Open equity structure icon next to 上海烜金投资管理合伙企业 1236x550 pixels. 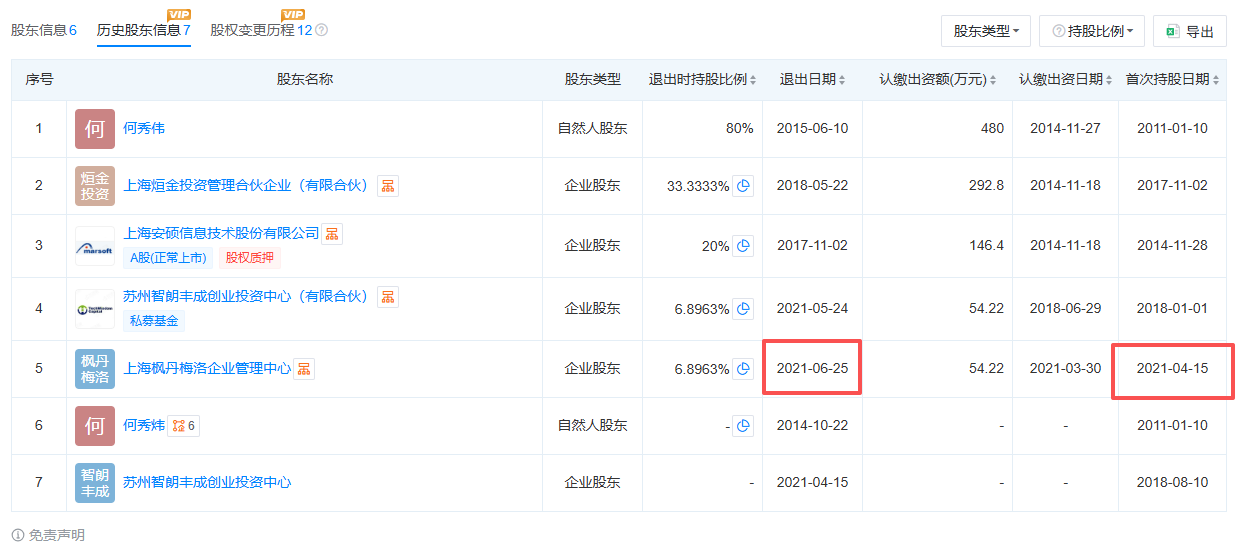[x=388, y=186]
